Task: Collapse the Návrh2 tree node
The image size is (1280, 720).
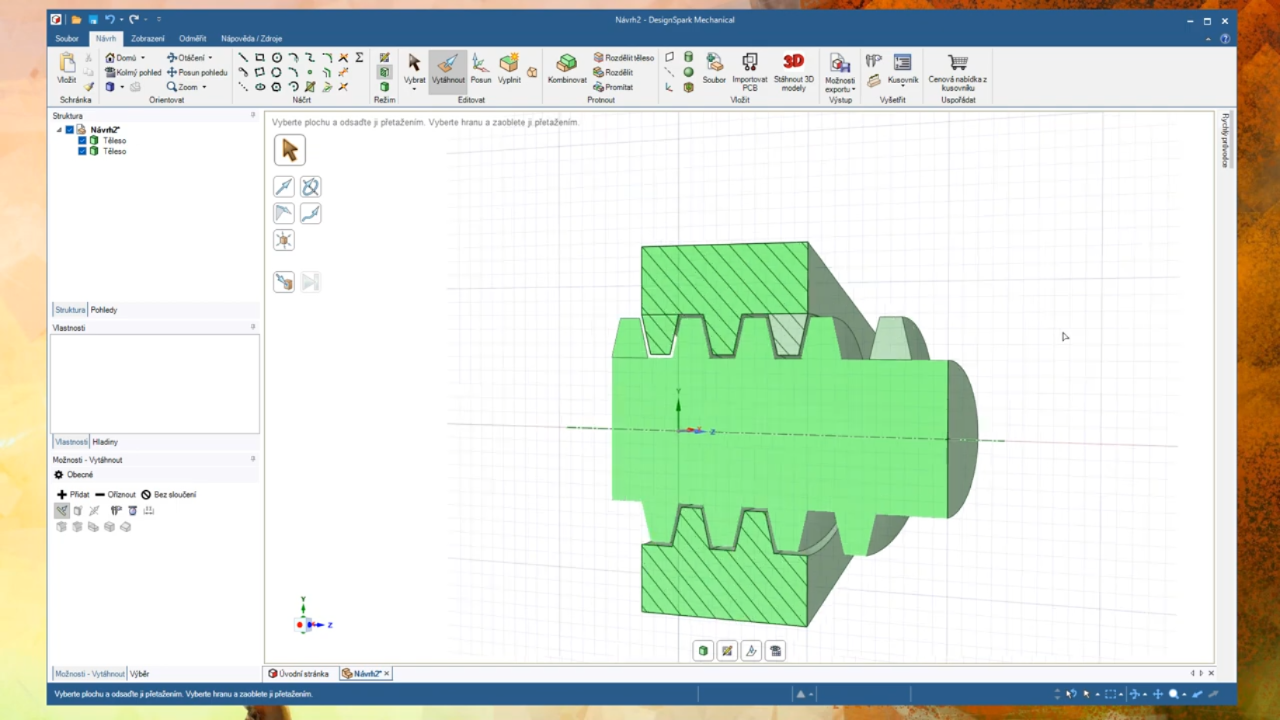Action: (59, 130)
